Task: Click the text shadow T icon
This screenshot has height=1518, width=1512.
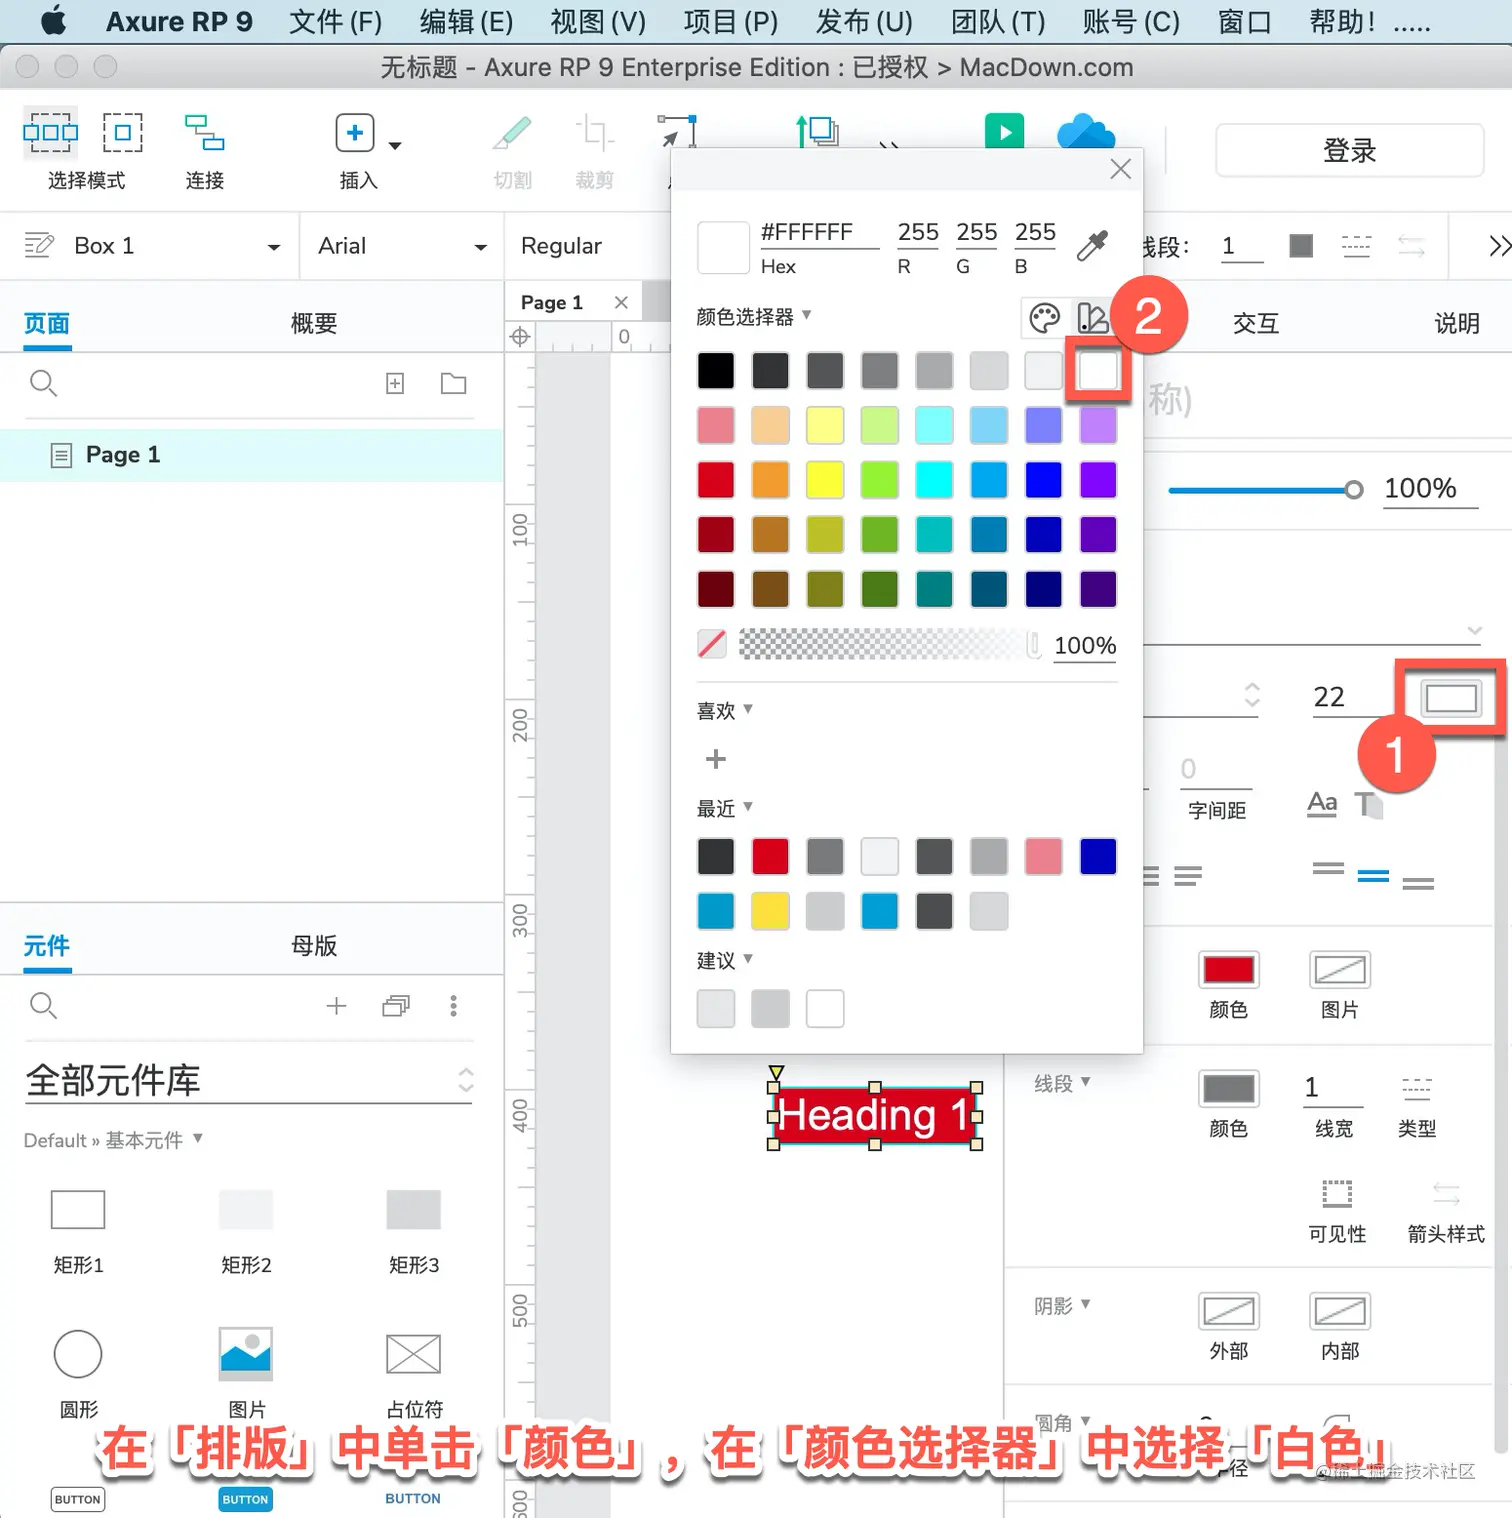Action: pyautogui.click(x=1368, y=804)
